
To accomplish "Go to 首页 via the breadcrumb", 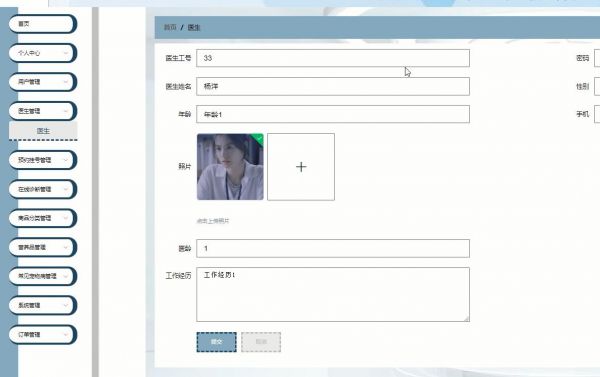I will pos(170,28).
